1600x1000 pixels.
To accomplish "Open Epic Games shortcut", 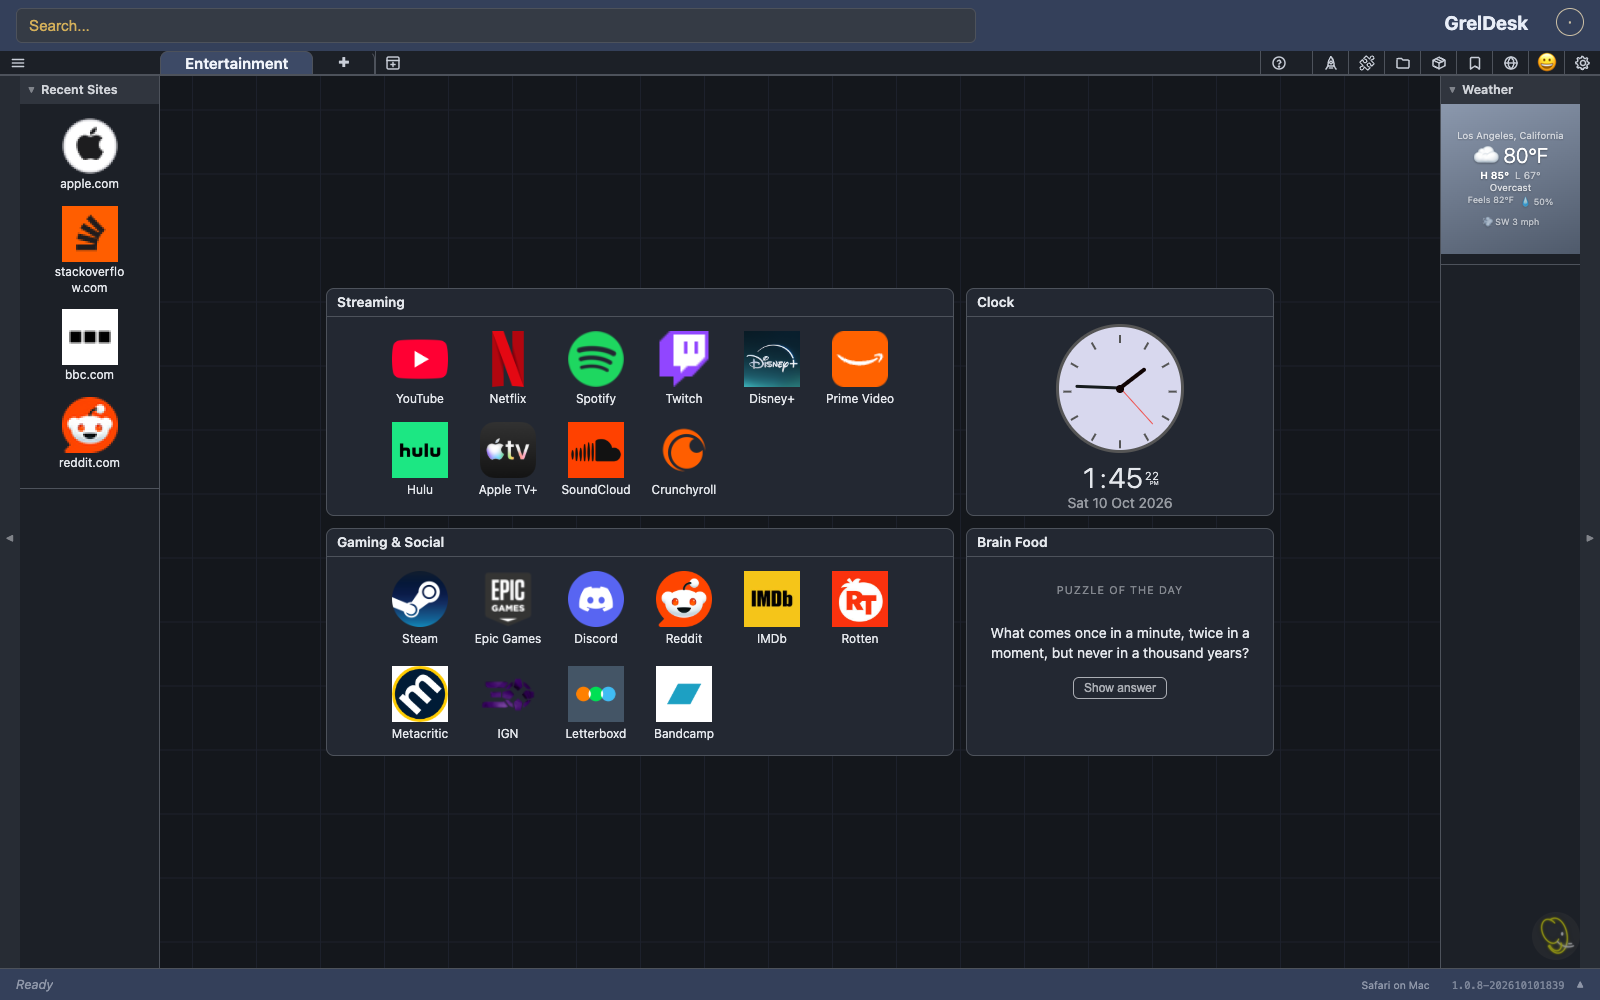I will pyautogui.click(x=508, y=608).
